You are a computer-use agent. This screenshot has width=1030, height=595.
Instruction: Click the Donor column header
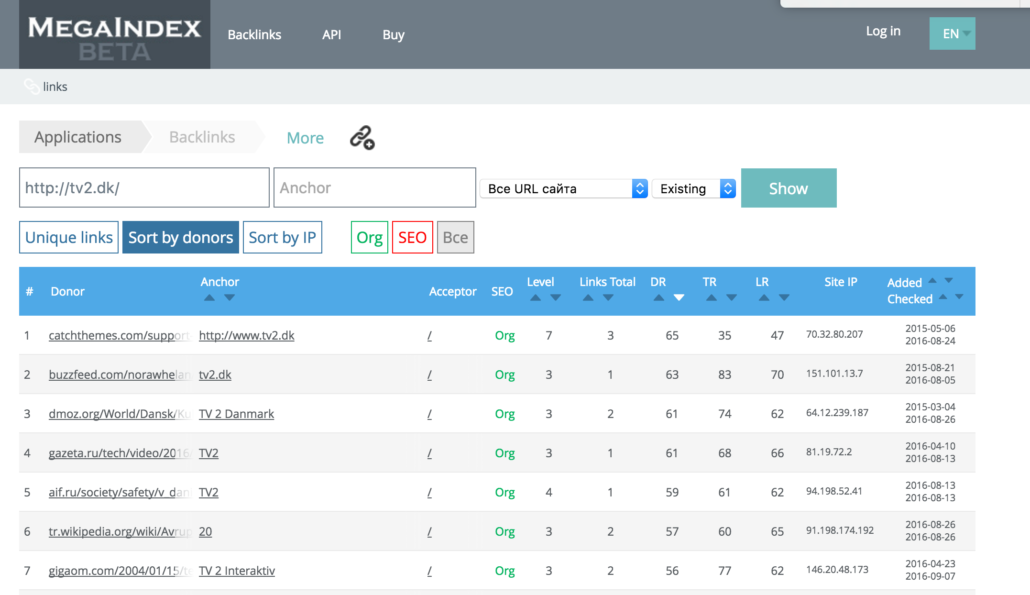tap(68, 292)
